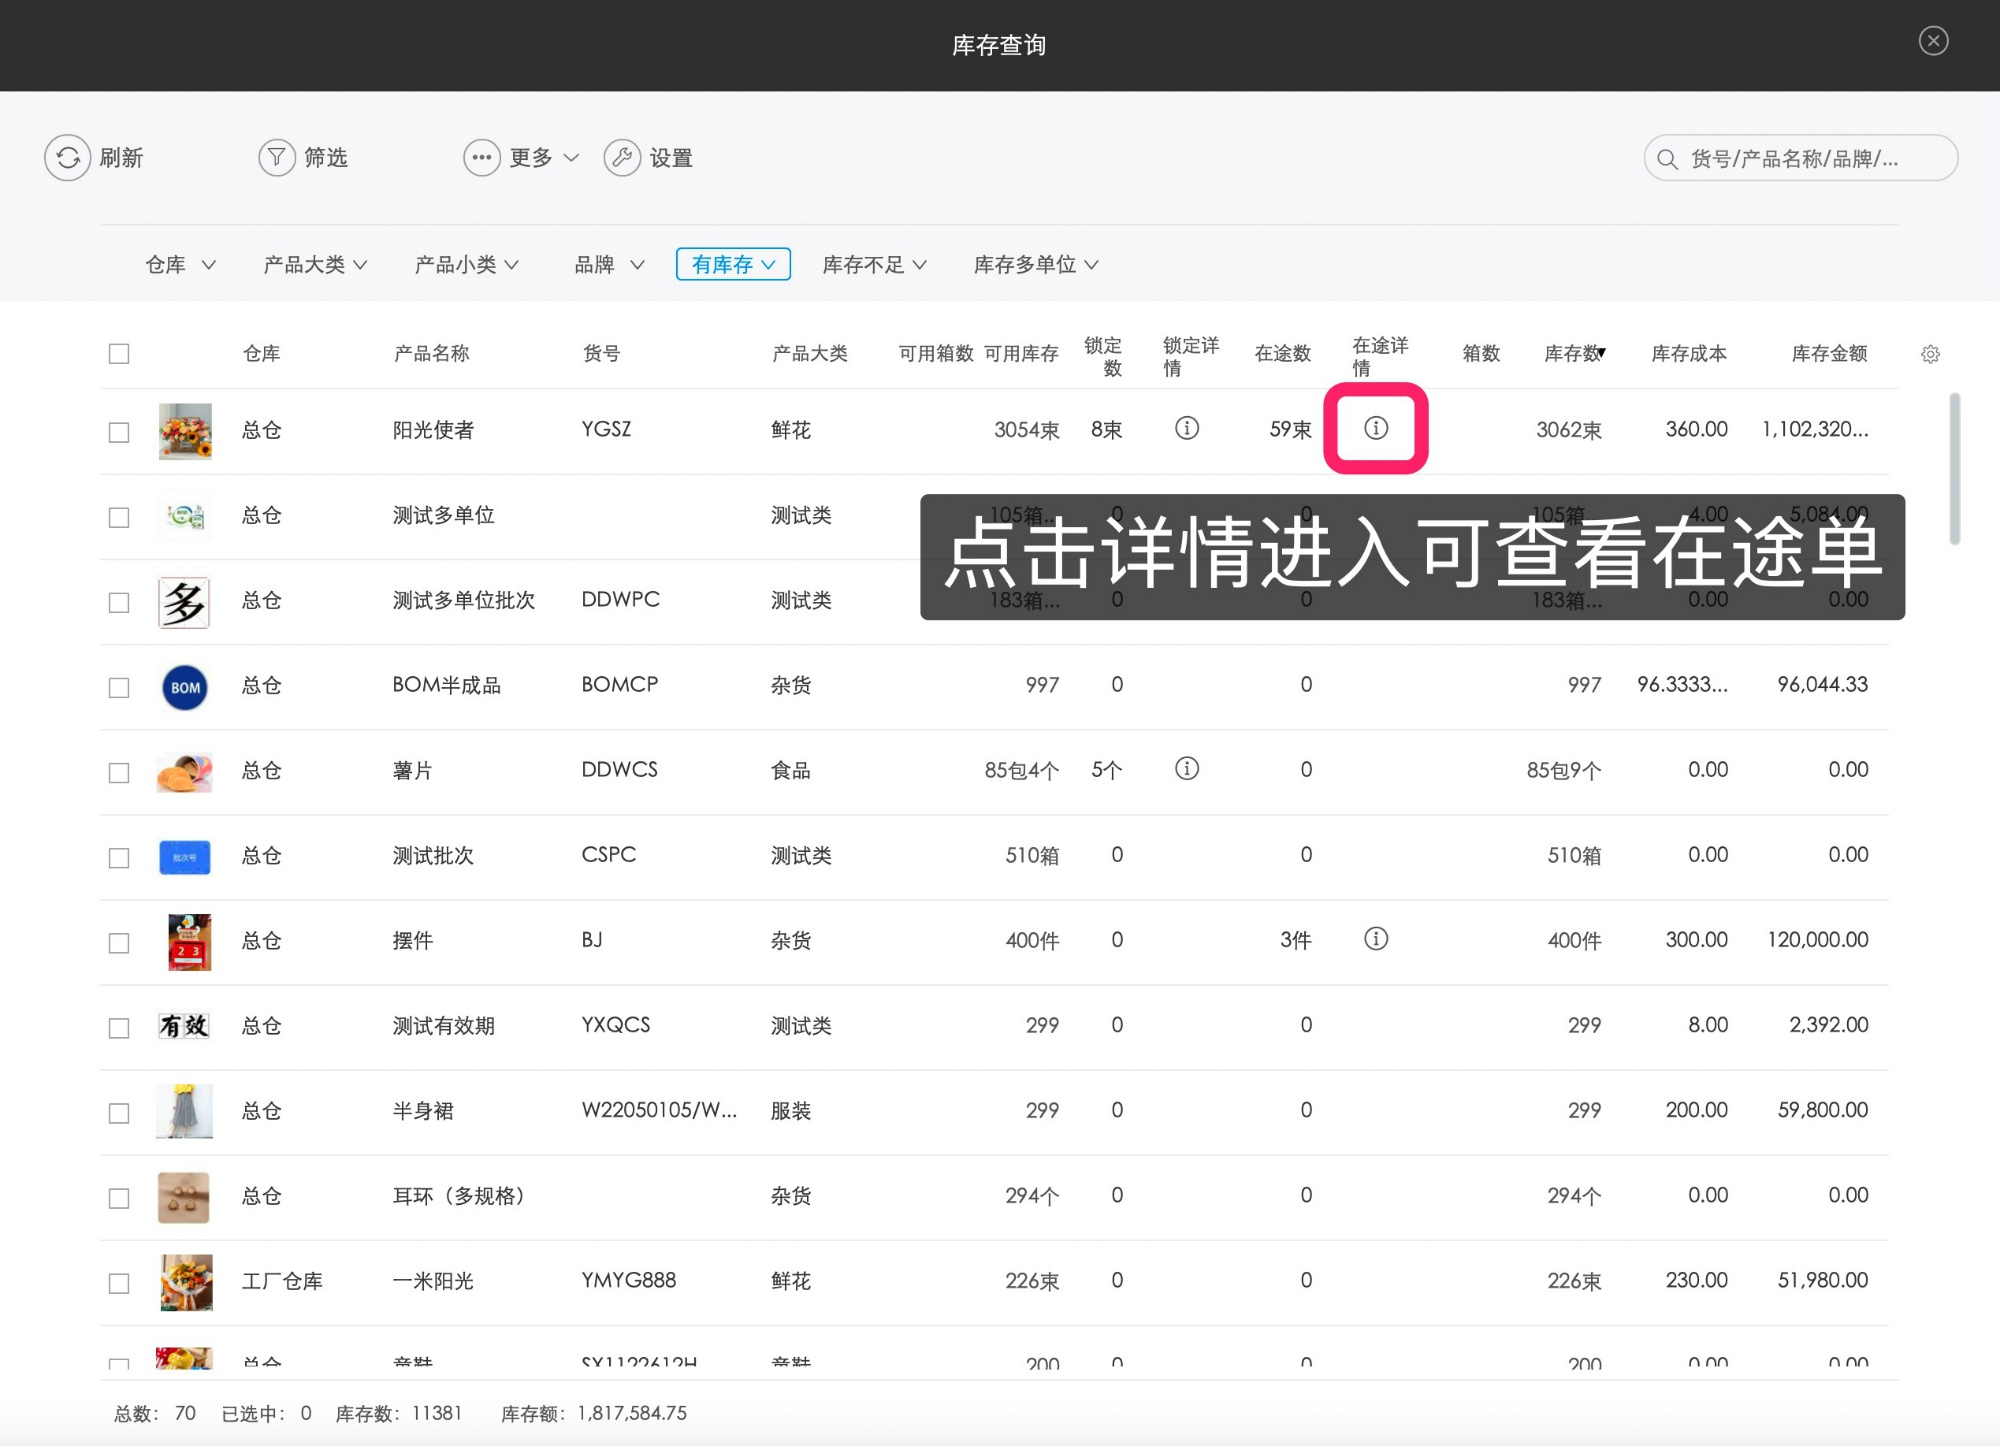Check the 测试多单位 row checkbox
The width and height of the screenshot is (2000, 1446).
119,517
